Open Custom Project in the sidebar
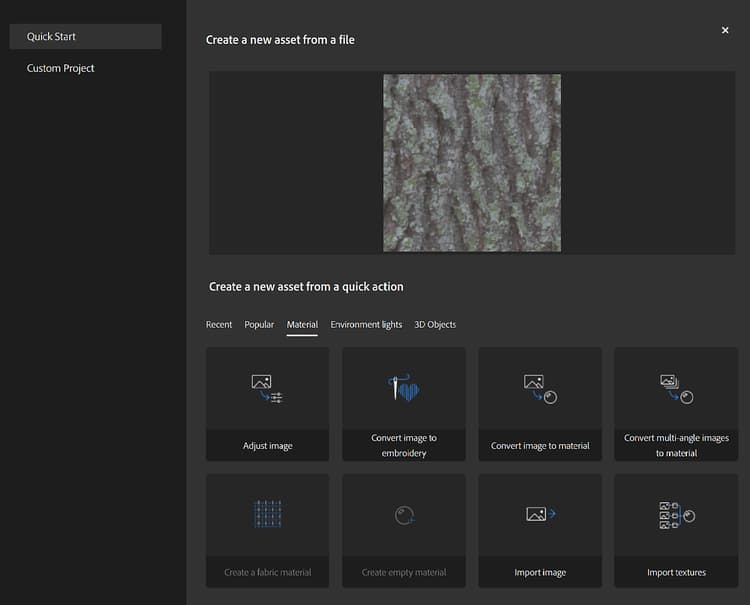 click(x=60, y=68)
